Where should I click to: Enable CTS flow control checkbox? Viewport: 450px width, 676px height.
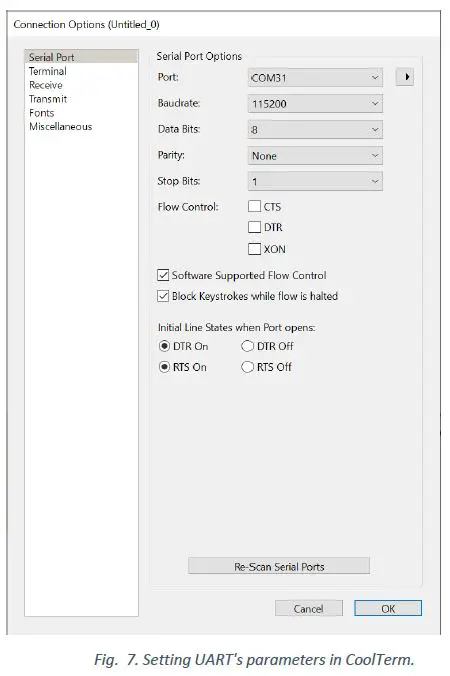[254, 206]
